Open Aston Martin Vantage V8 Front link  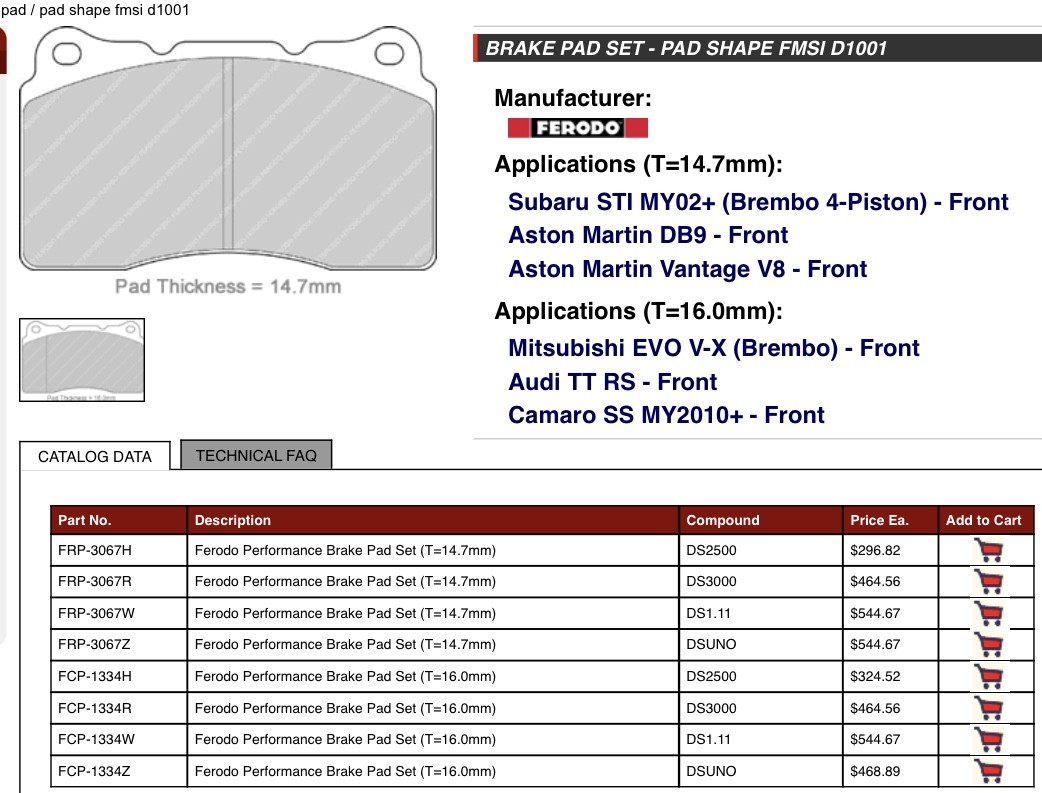(x=688, y=269)
